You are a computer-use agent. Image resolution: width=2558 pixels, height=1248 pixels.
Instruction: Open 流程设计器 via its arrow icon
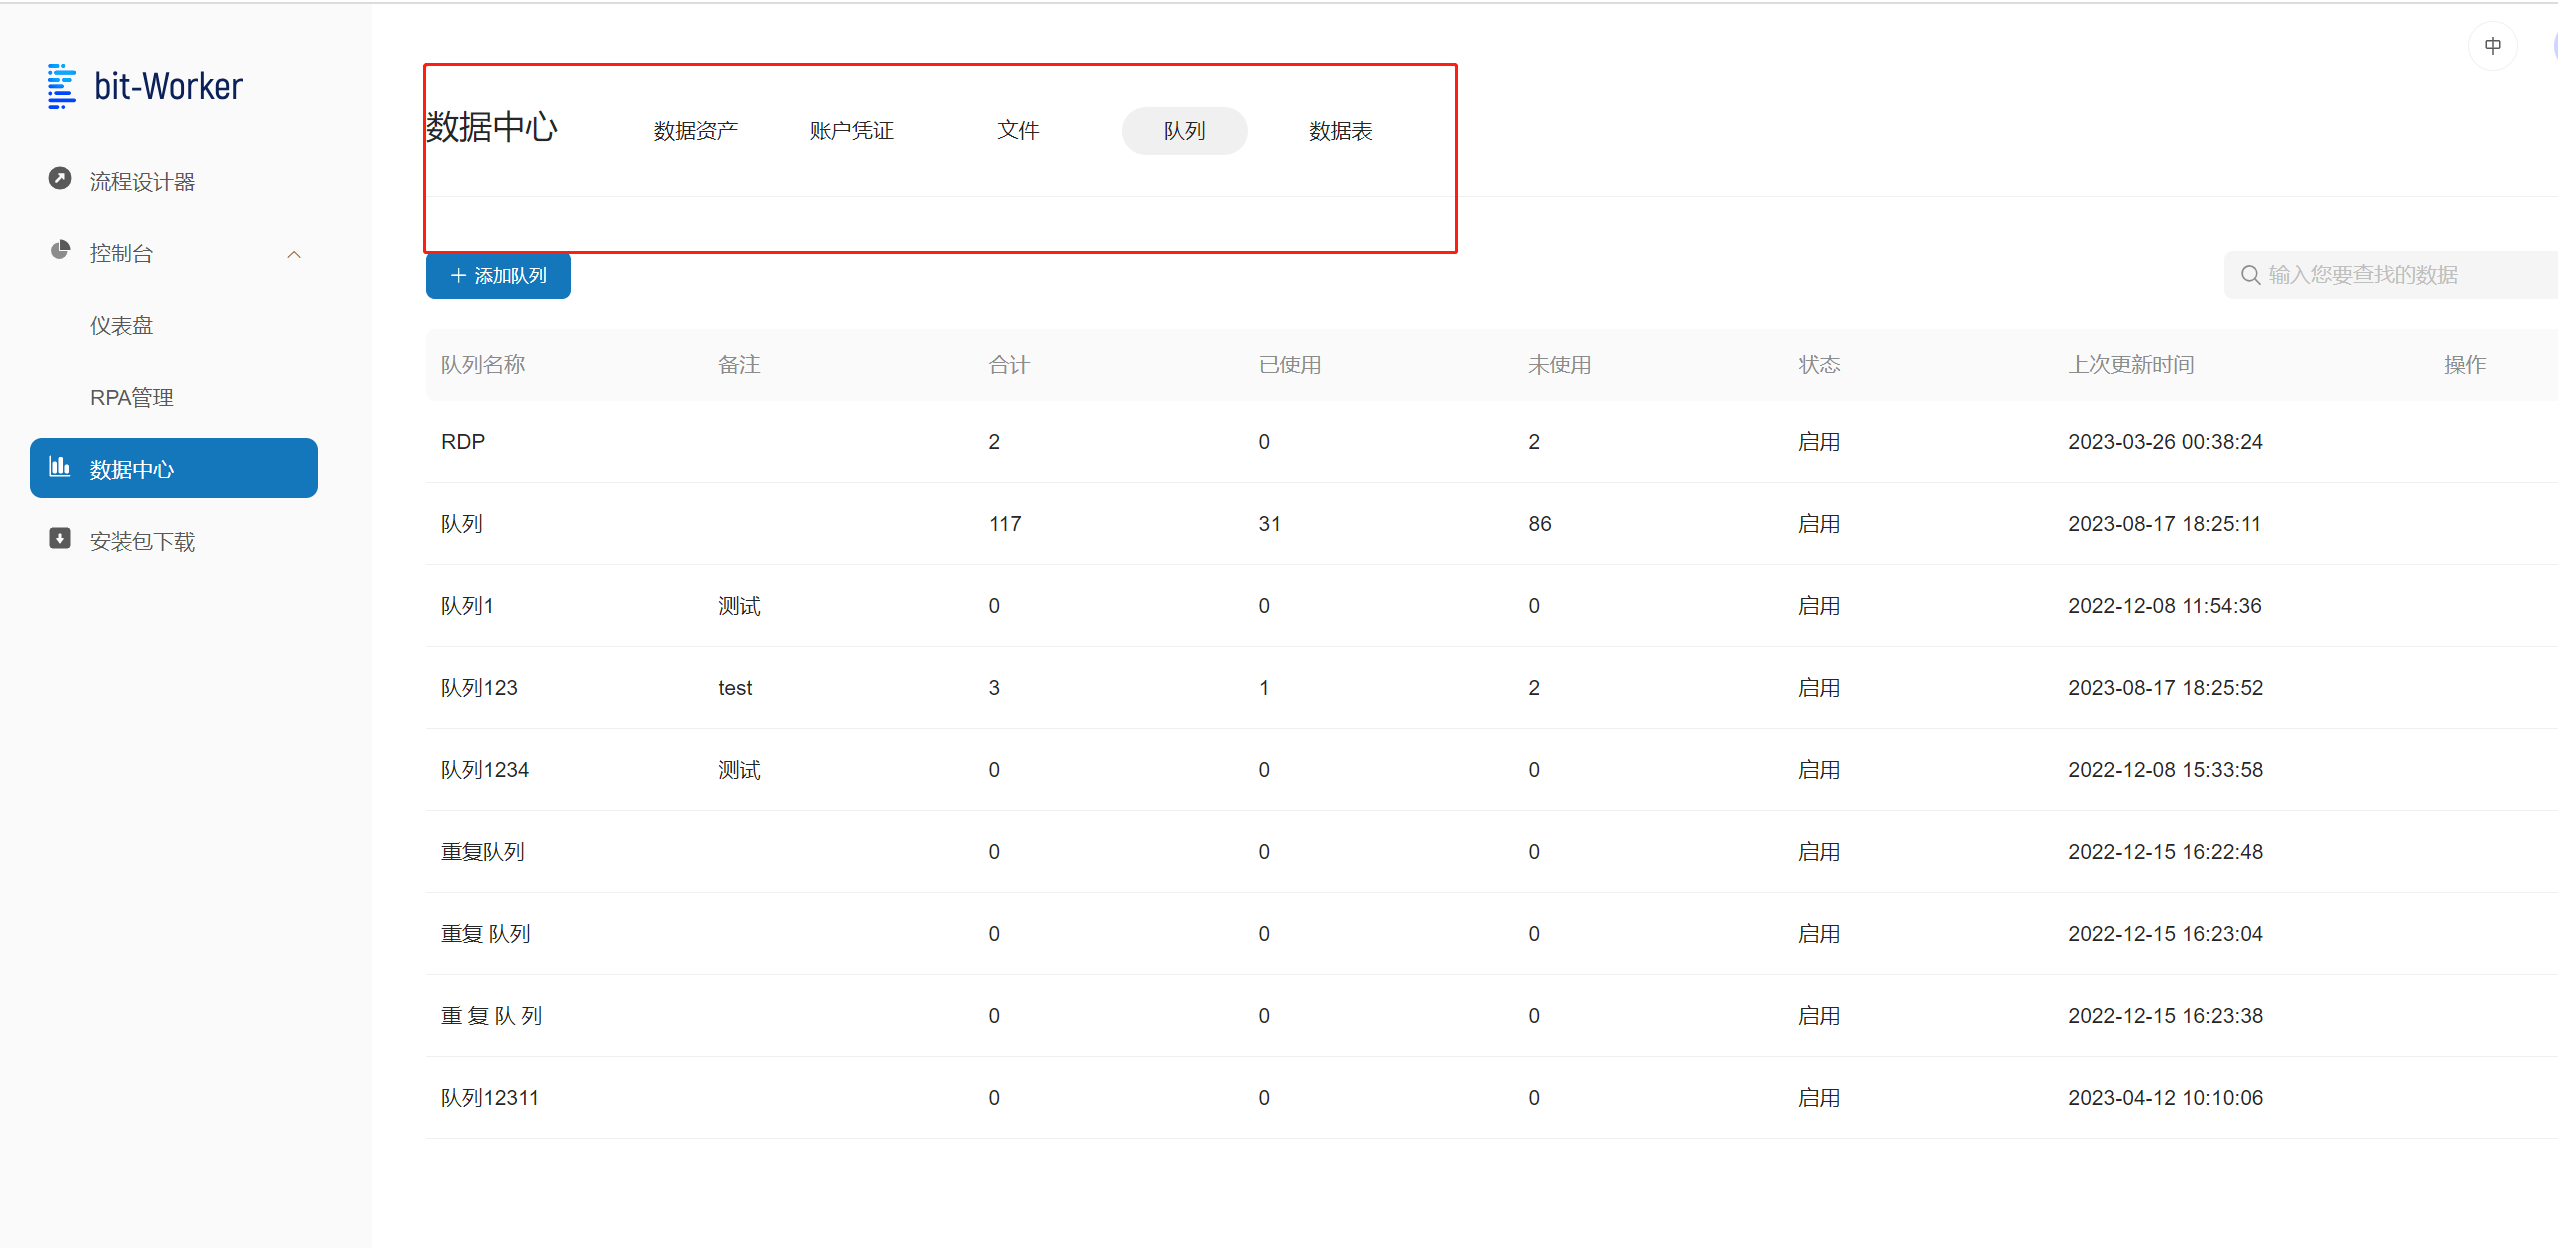[x=60, y=179]
